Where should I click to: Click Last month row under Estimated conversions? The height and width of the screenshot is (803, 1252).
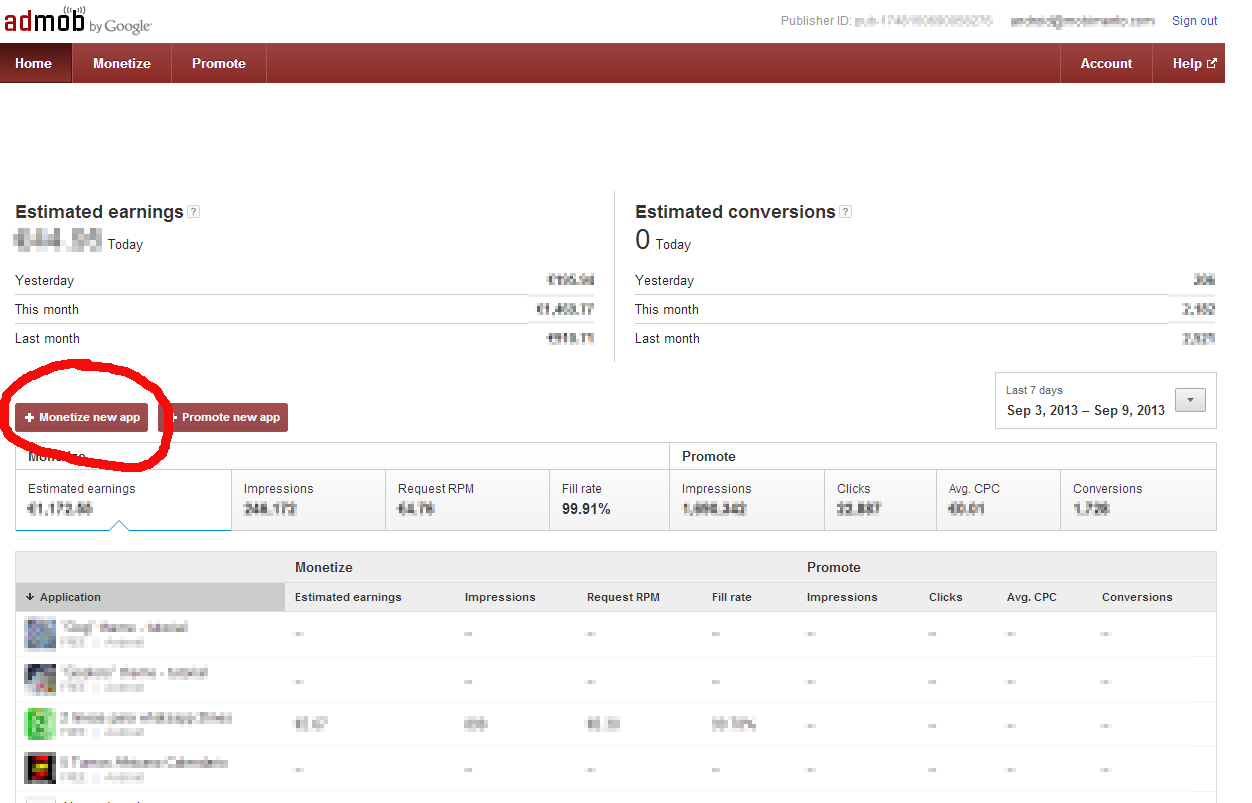click(925, 339)
